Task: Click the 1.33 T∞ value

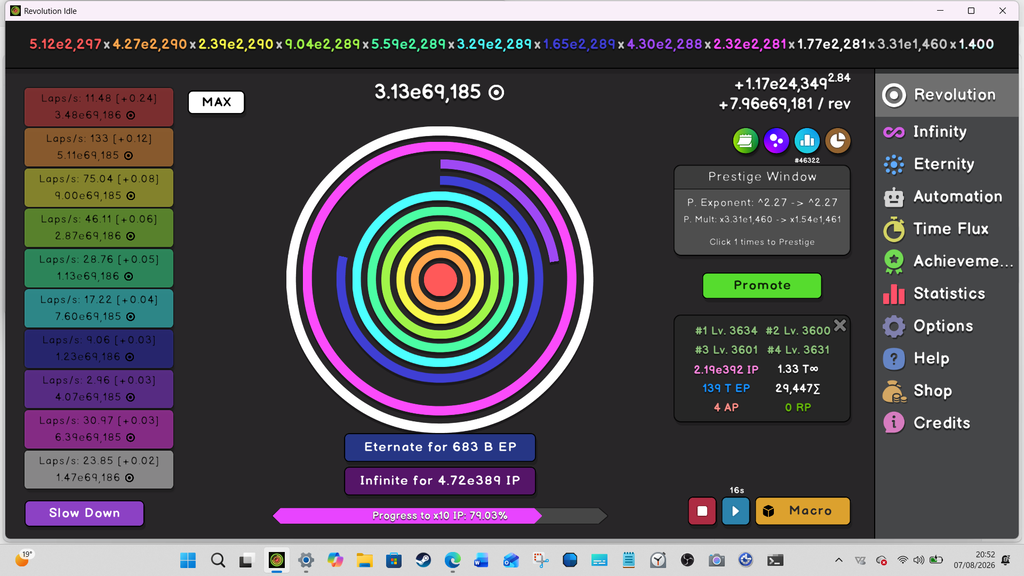Action: click(x=797, y=370)
